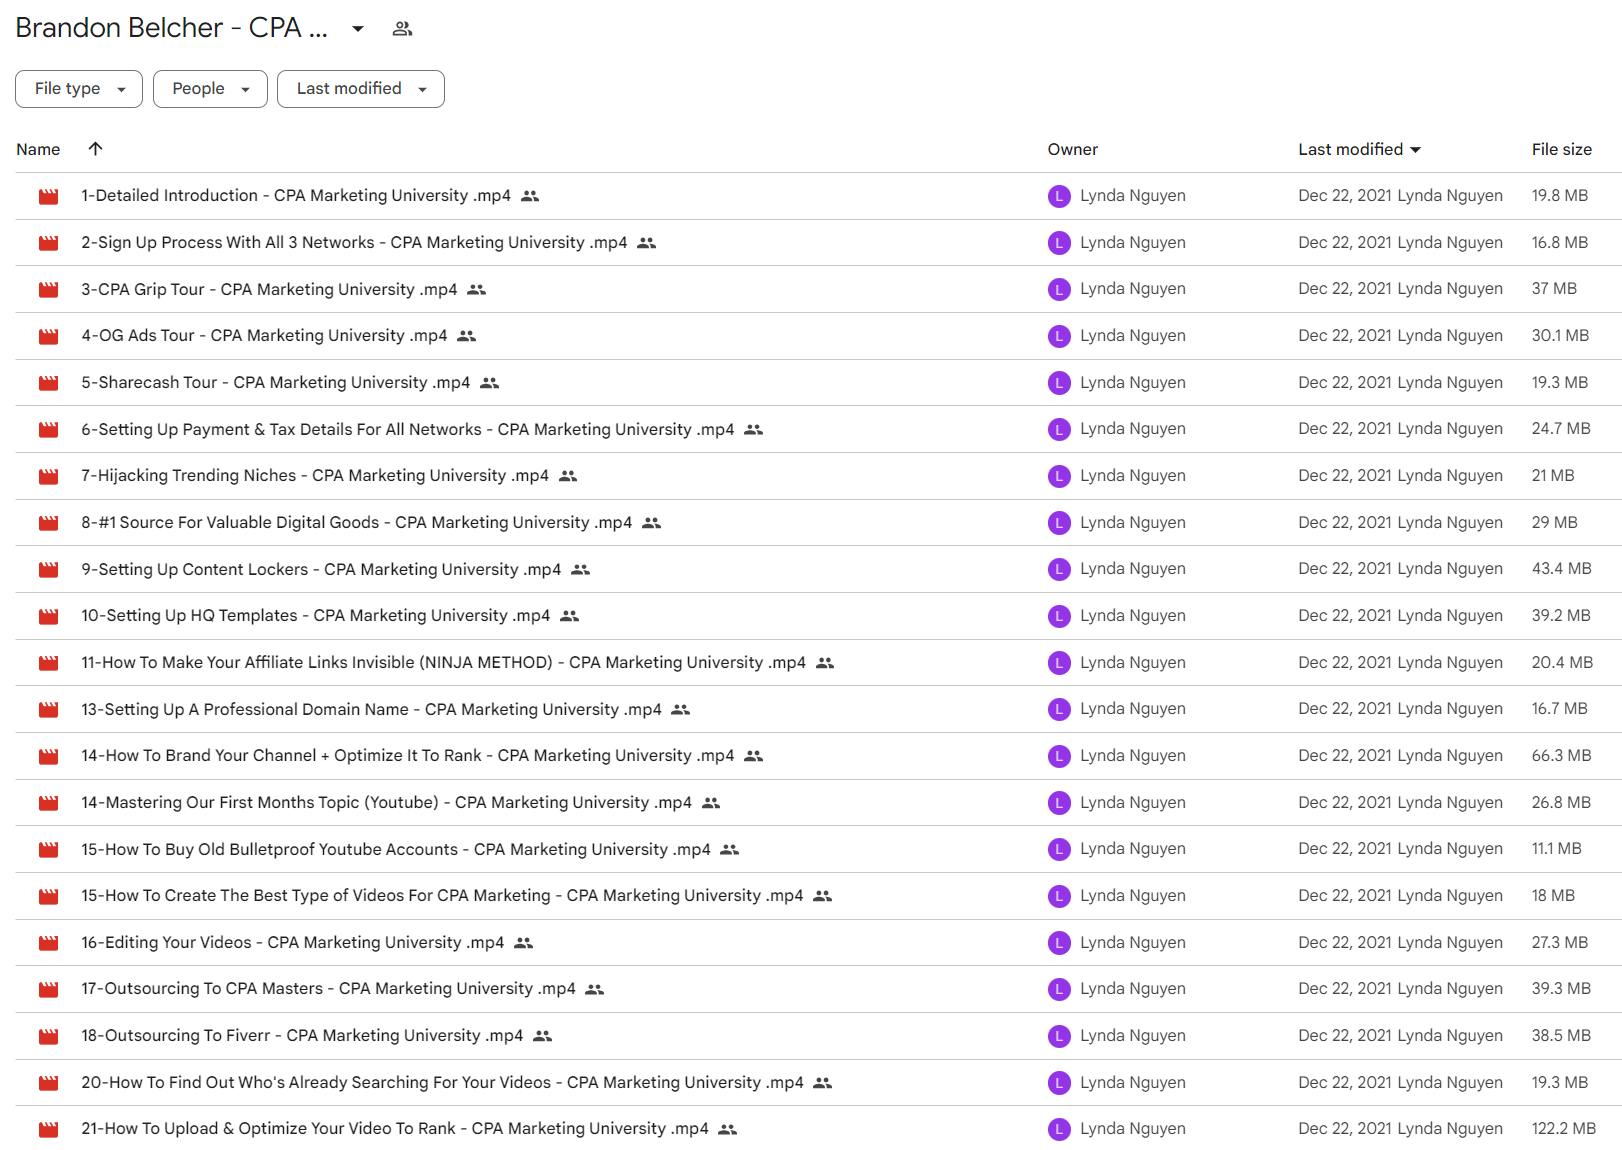Click shared icon next to 1-Detailed Introduction
This screenshot has width=1622, height=1150.
coord(530,196)
